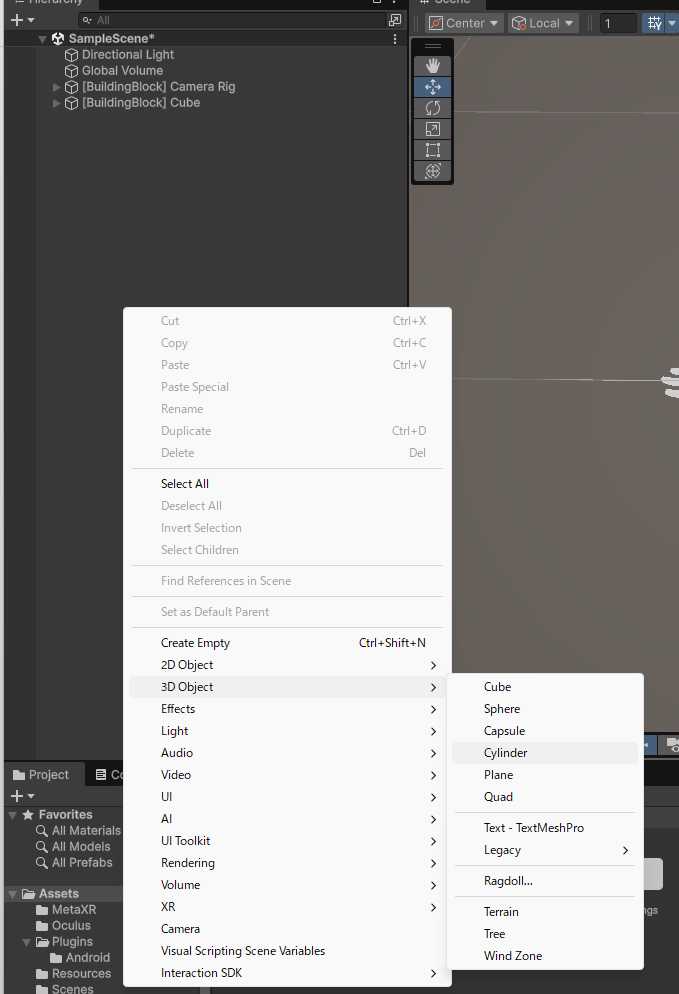Click the grid snap value field
679x994 pixels.
pos(618,23)
